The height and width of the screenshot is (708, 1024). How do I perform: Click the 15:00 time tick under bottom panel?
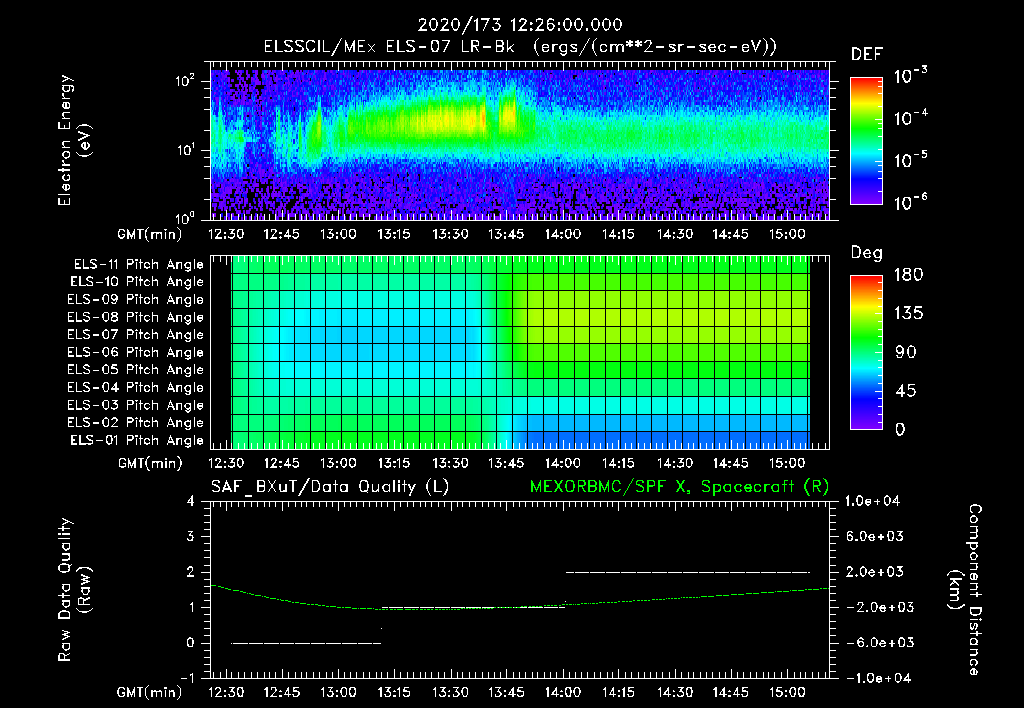tap(787, 692)
